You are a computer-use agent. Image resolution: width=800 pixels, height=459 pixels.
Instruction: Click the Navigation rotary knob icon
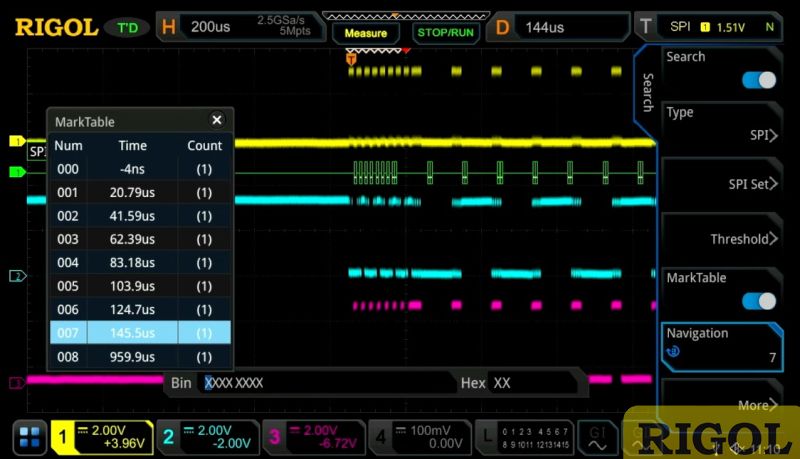tap(673, 351)
